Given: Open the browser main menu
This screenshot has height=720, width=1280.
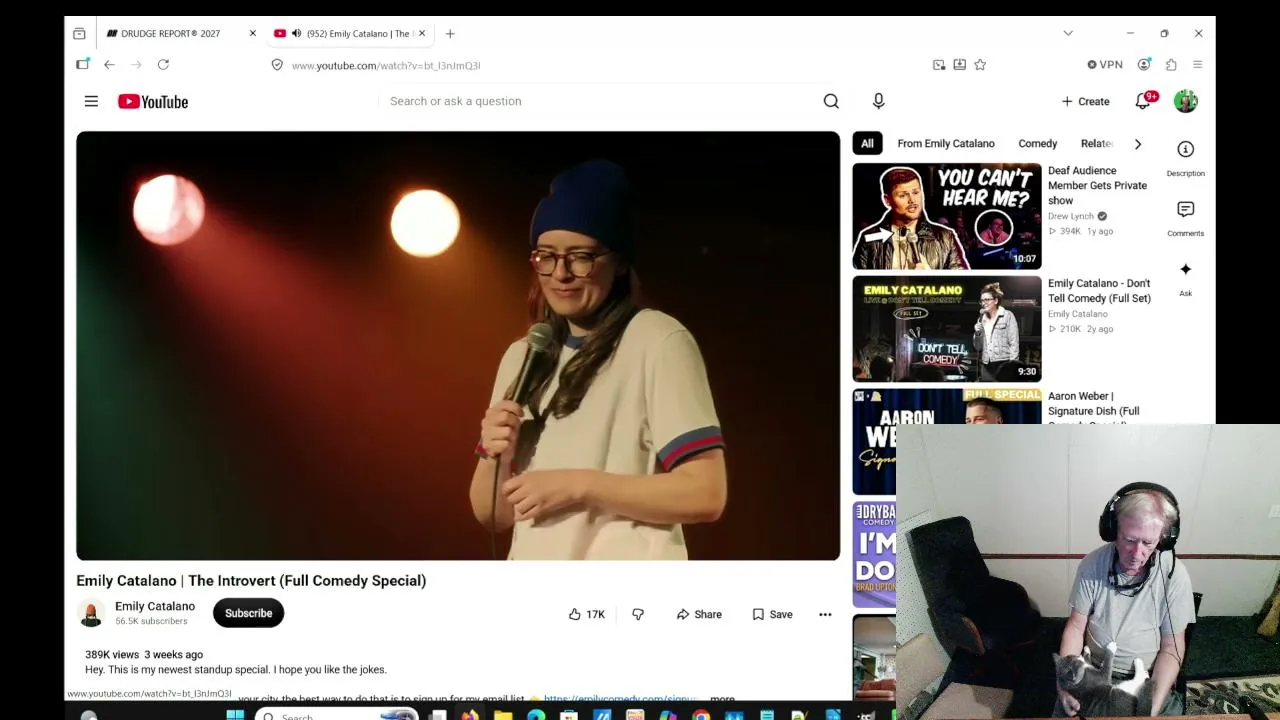Looking at the screenshot, I should pos(1197,65).
